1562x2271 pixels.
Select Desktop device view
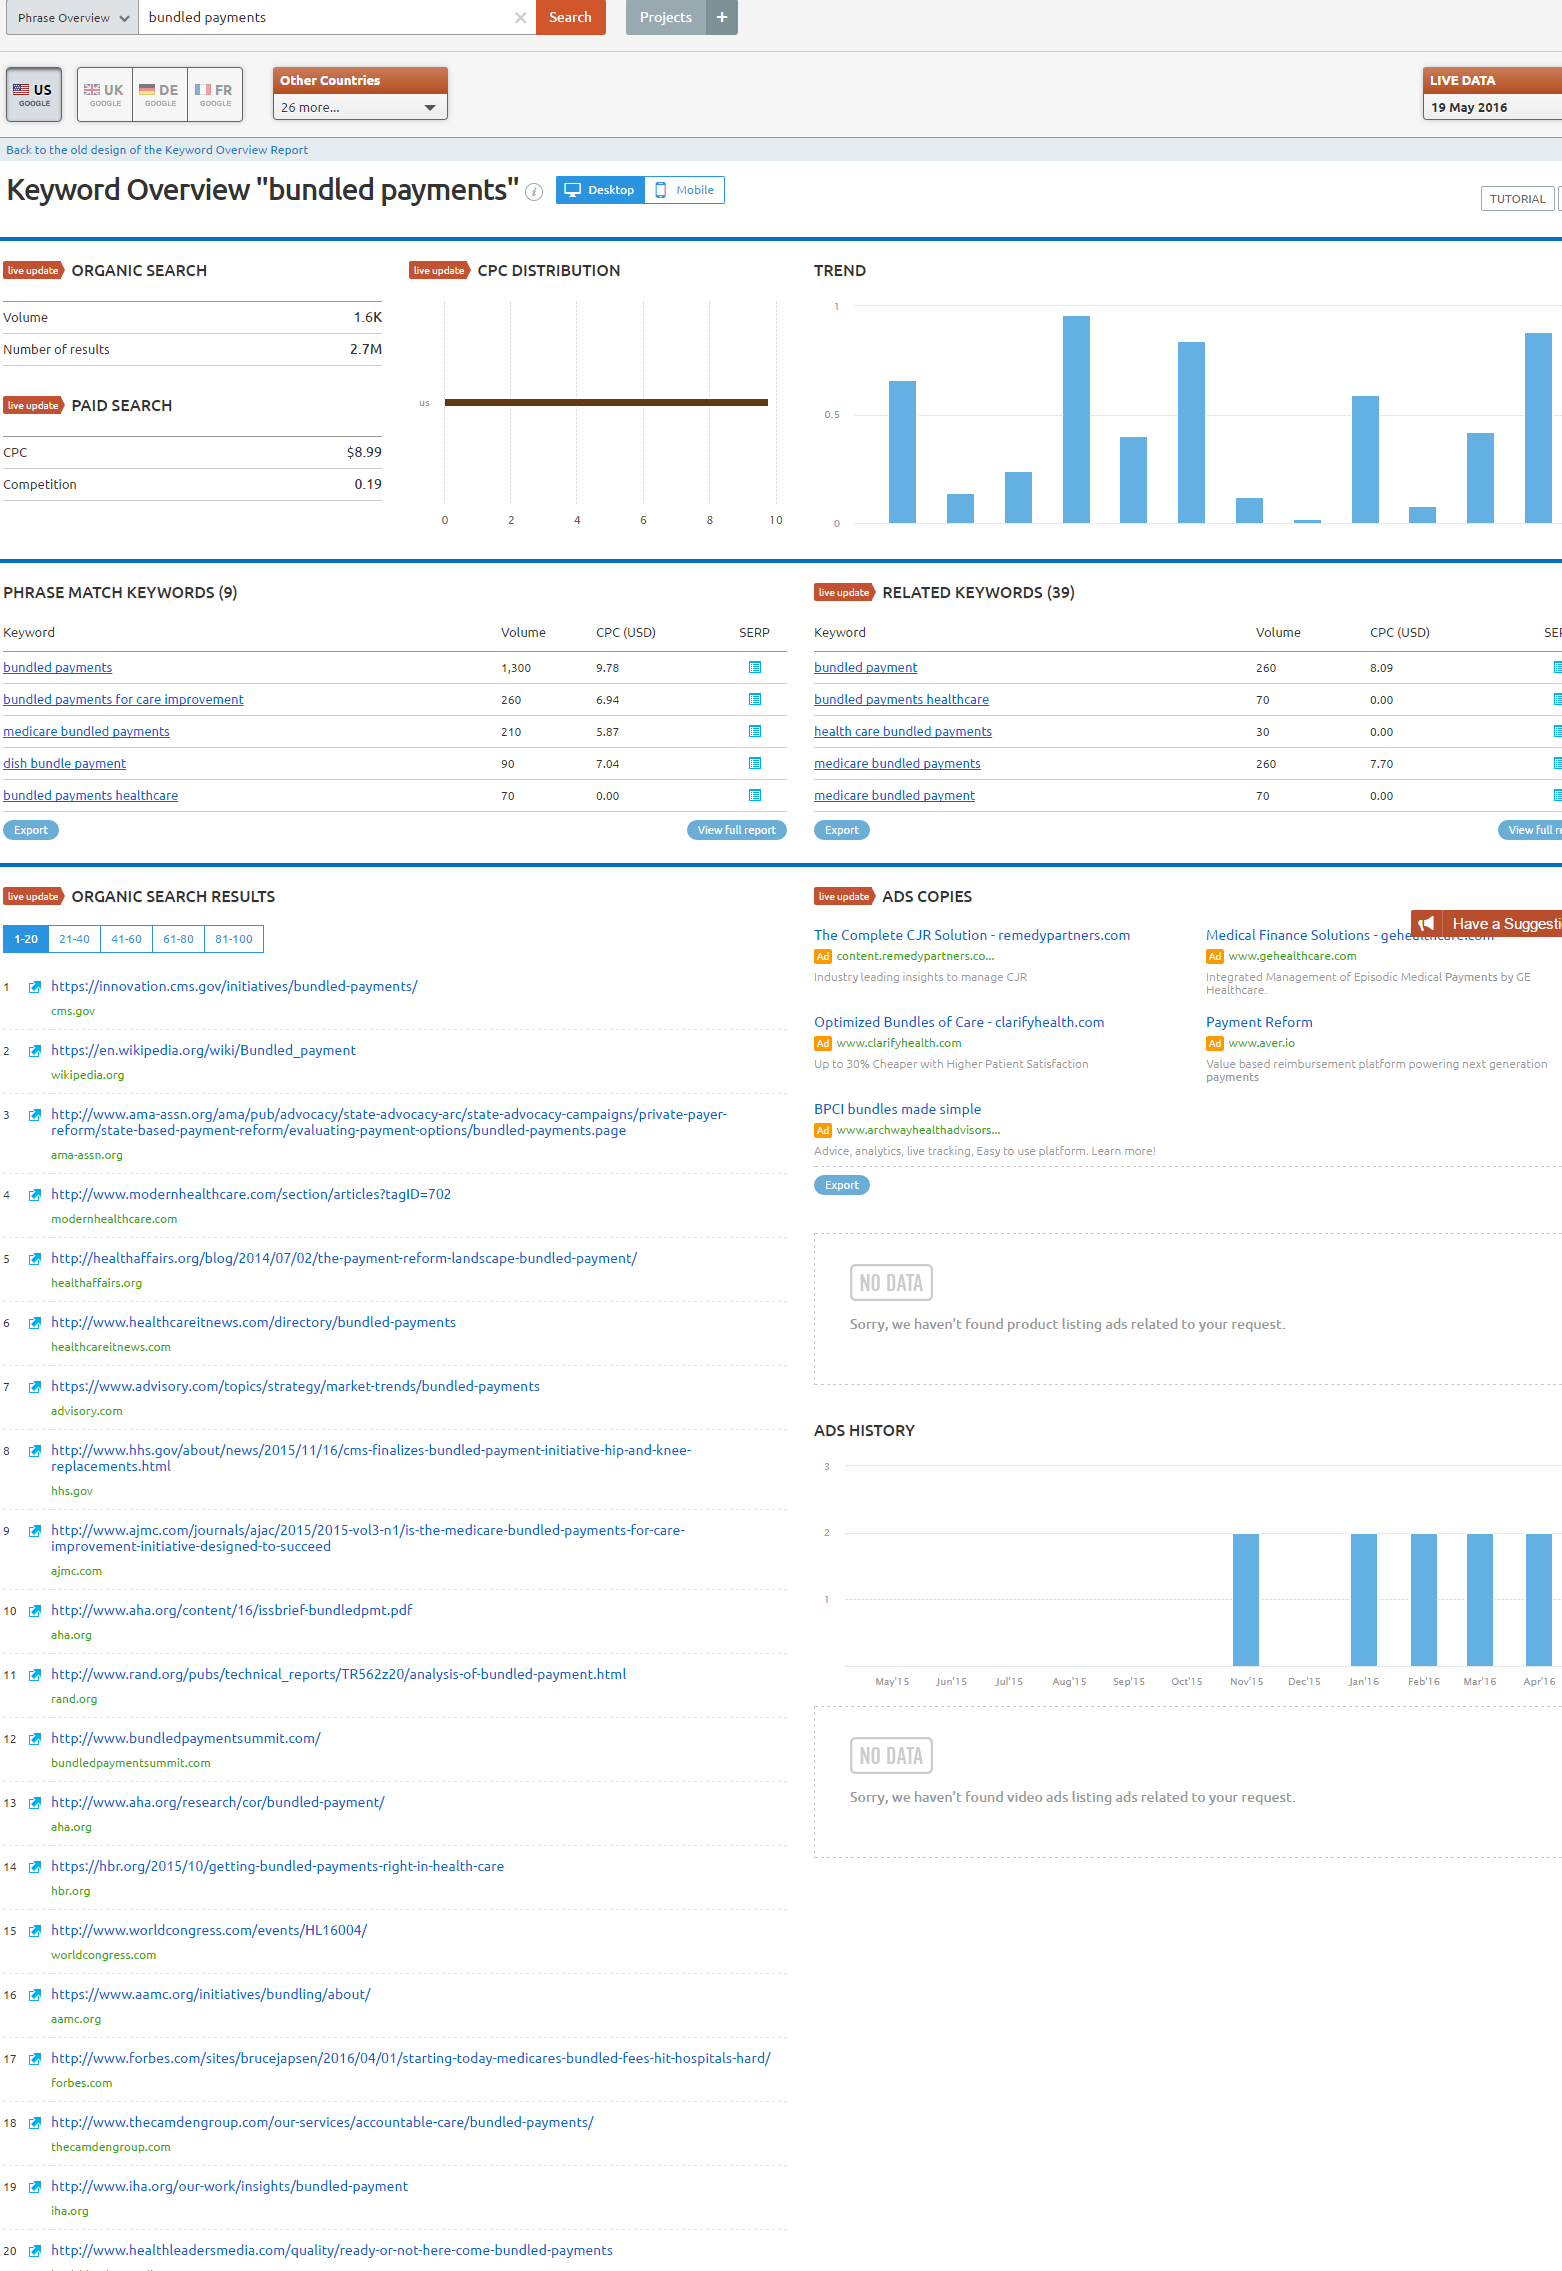(600, 190)
